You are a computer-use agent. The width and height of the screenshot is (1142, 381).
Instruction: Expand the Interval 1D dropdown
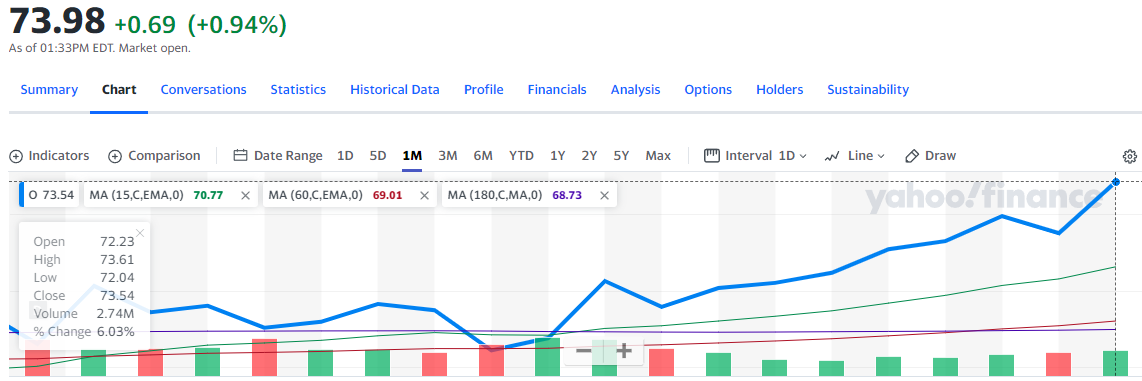tap(755, 156)
